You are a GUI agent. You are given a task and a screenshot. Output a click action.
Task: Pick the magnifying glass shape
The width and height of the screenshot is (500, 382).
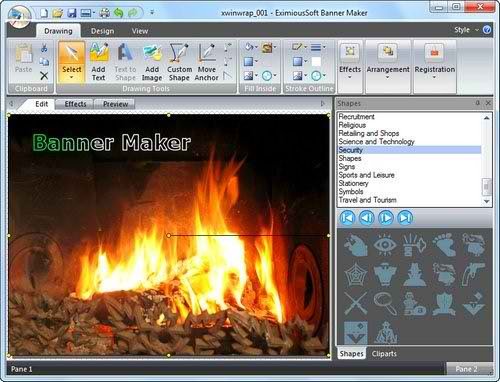[385, 304]
